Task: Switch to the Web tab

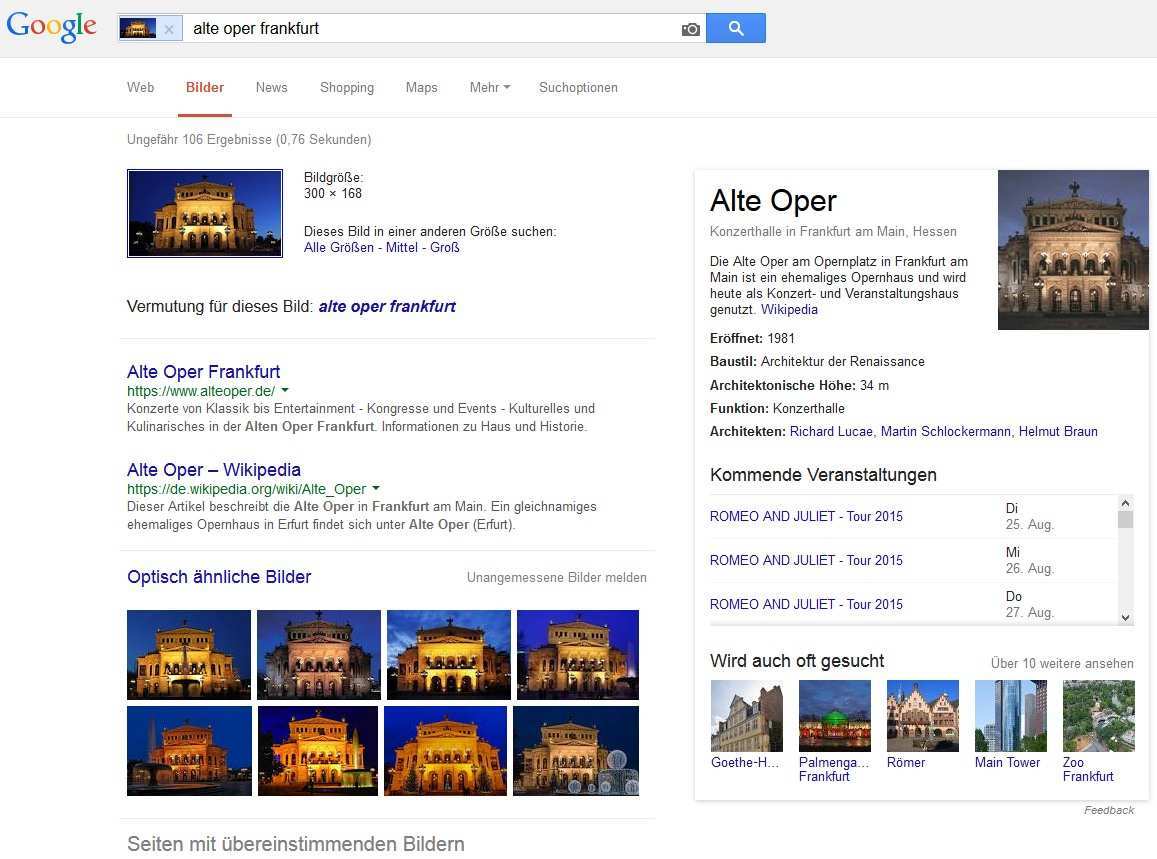Action: pyautogui.click(x=140, y=88)
